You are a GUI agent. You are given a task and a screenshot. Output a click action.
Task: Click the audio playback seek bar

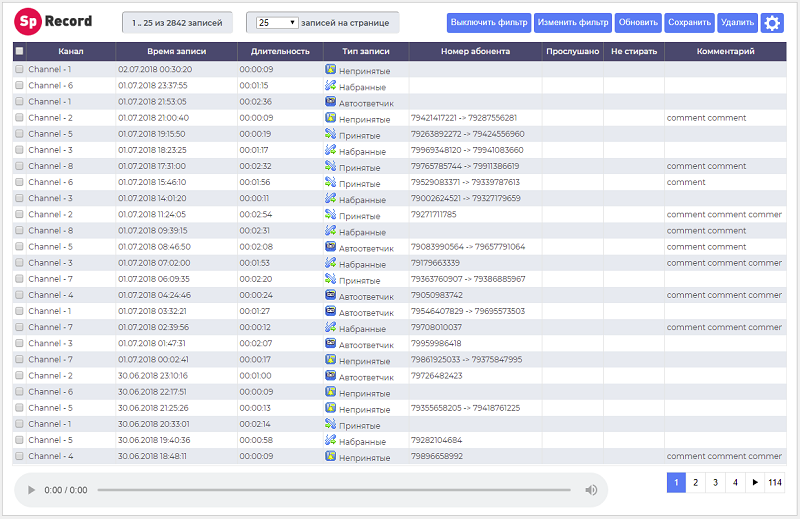click(334, 490)
